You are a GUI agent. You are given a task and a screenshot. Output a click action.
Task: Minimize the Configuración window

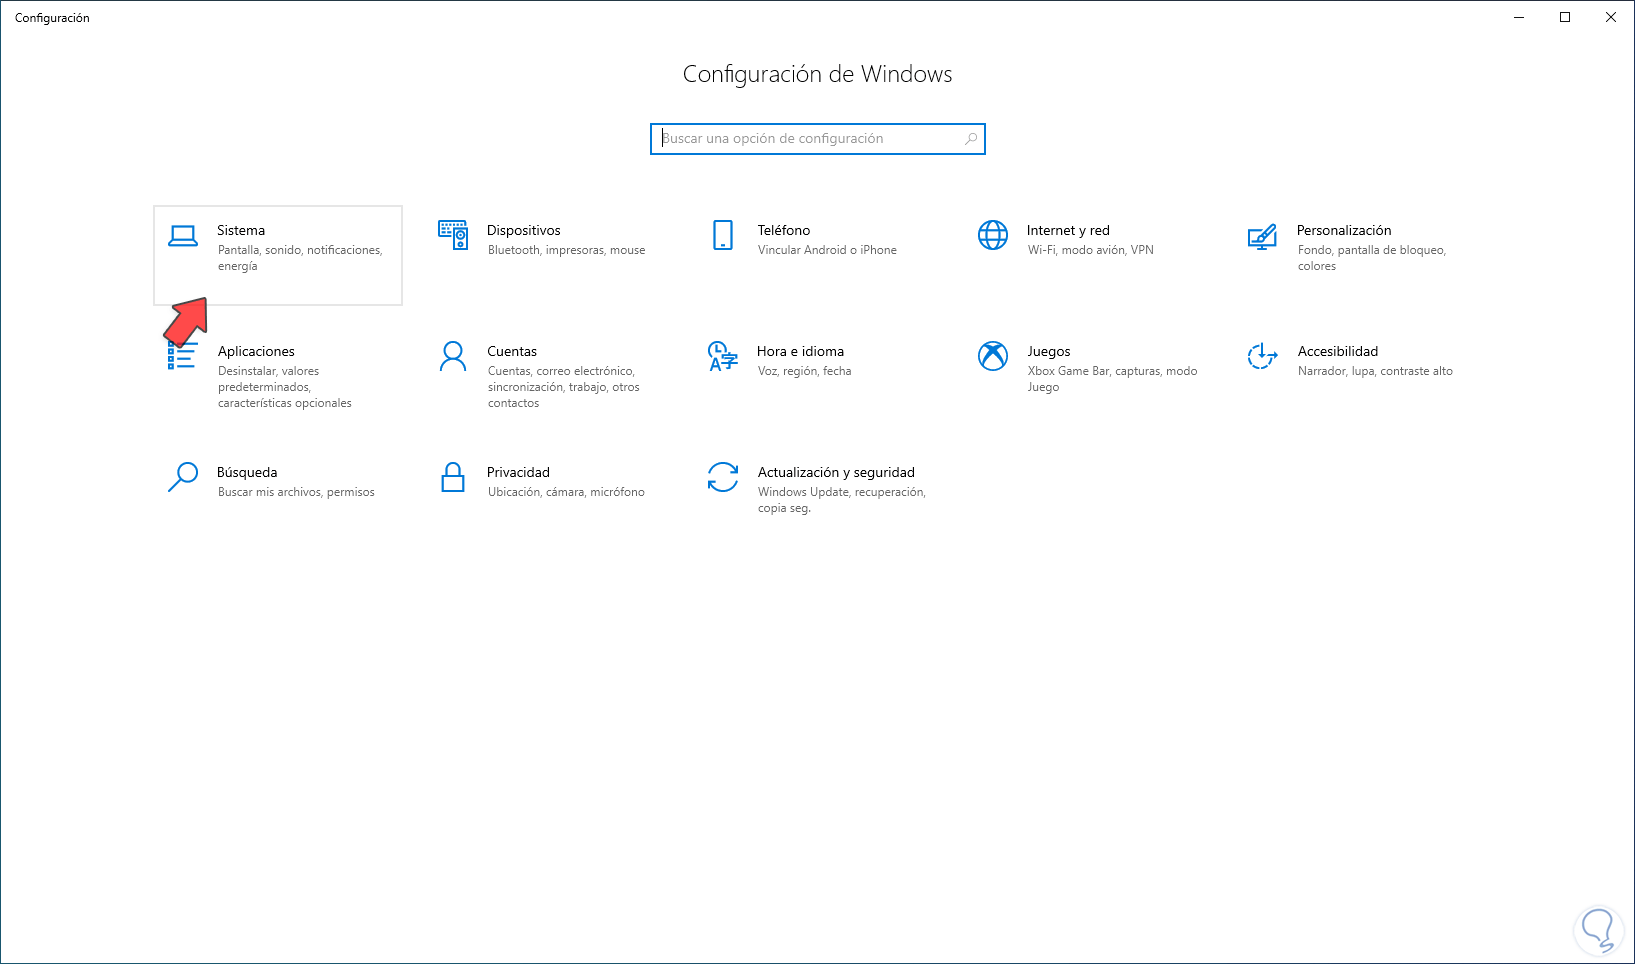pos(1519,17)
